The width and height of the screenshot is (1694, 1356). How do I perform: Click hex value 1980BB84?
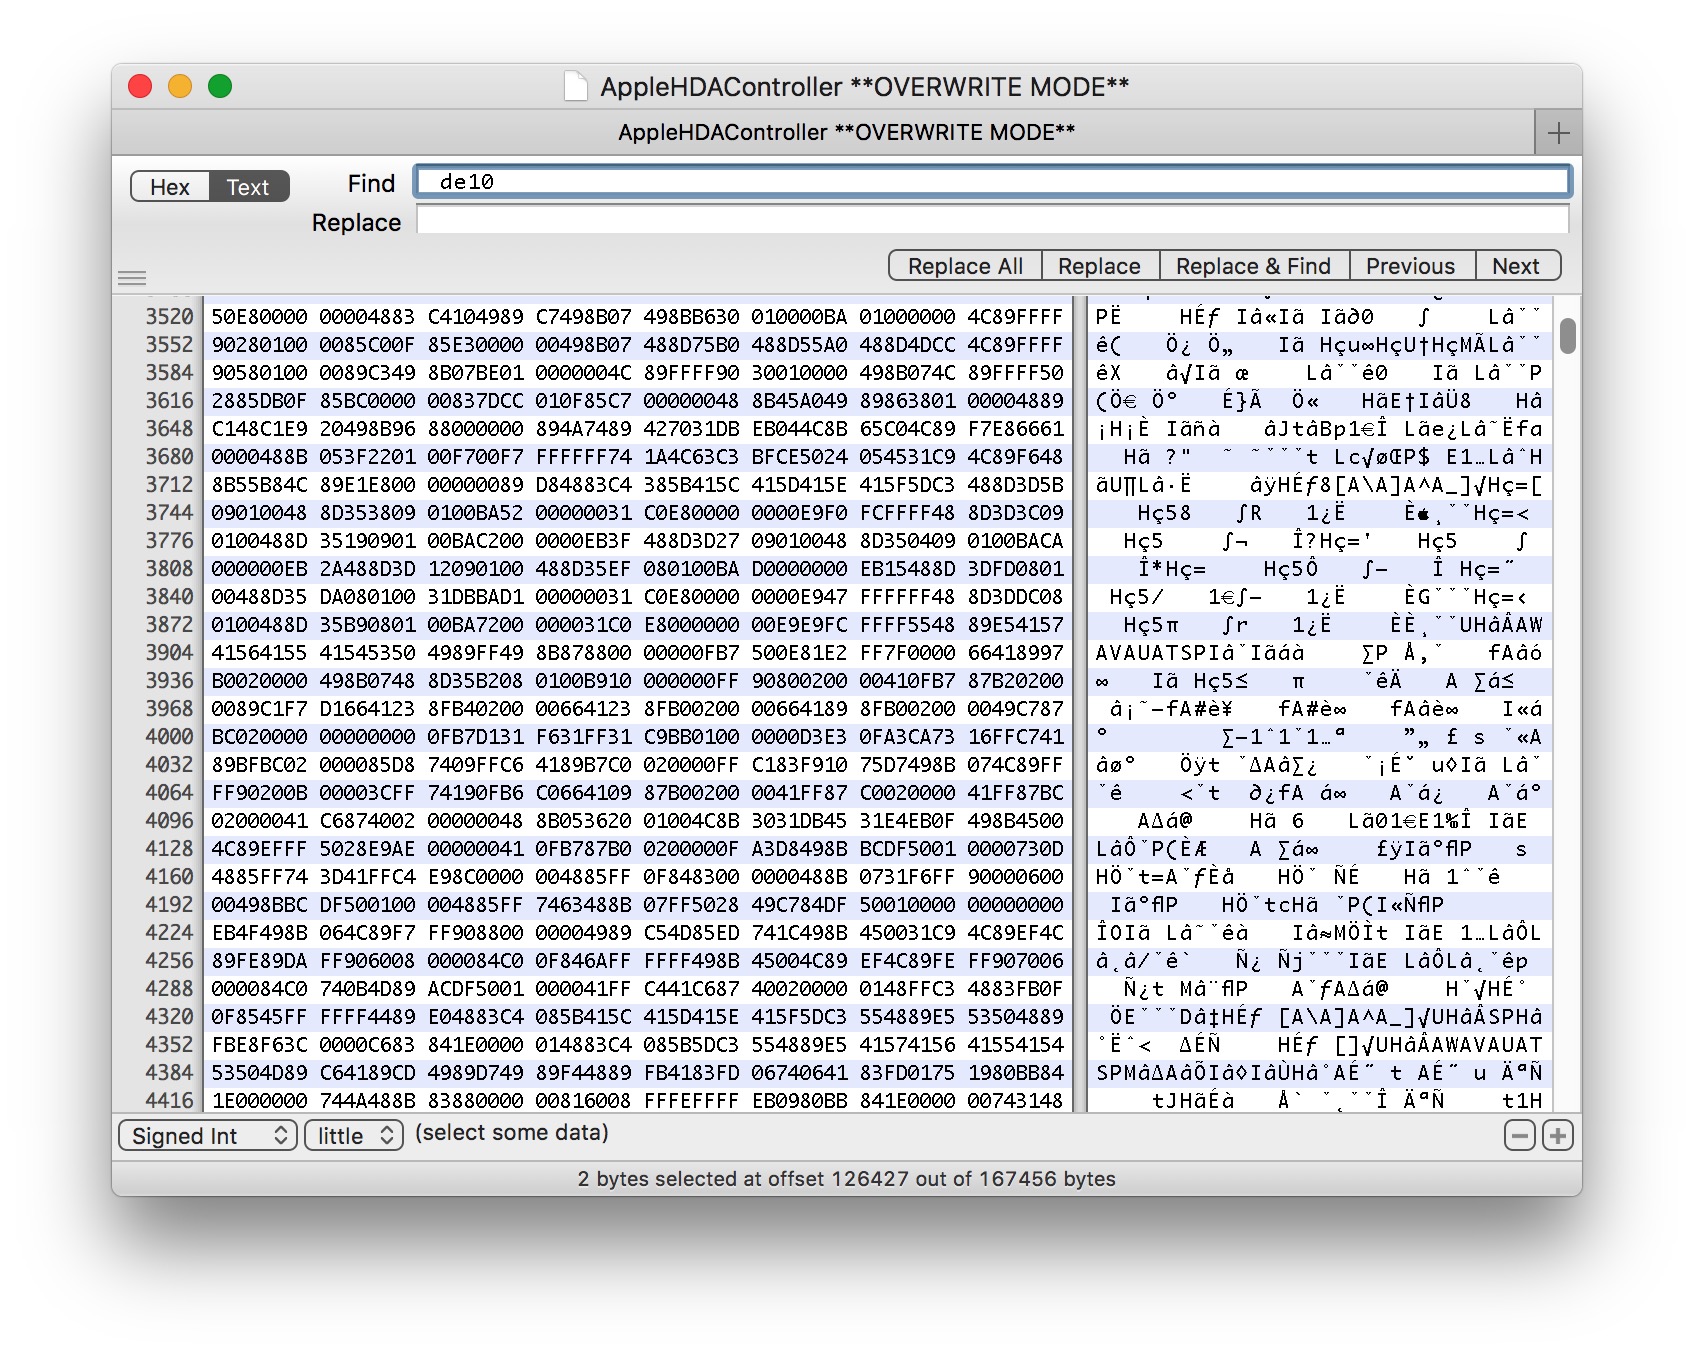(x=1016, y=1073)
